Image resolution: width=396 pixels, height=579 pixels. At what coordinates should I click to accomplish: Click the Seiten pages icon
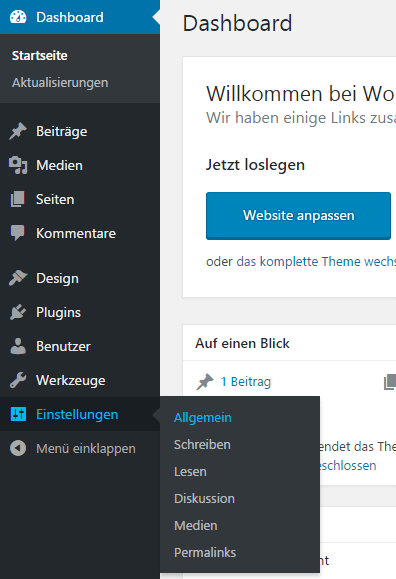18,199
